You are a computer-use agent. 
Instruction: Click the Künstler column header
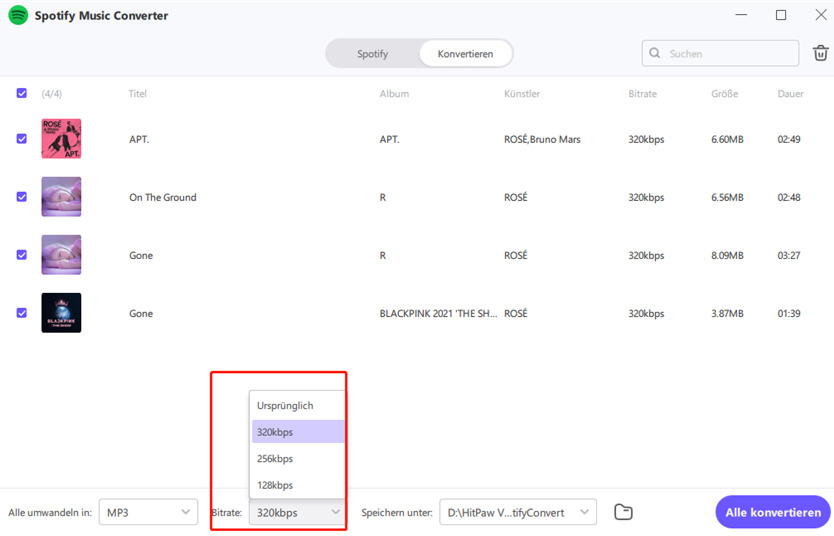point(522,94)
